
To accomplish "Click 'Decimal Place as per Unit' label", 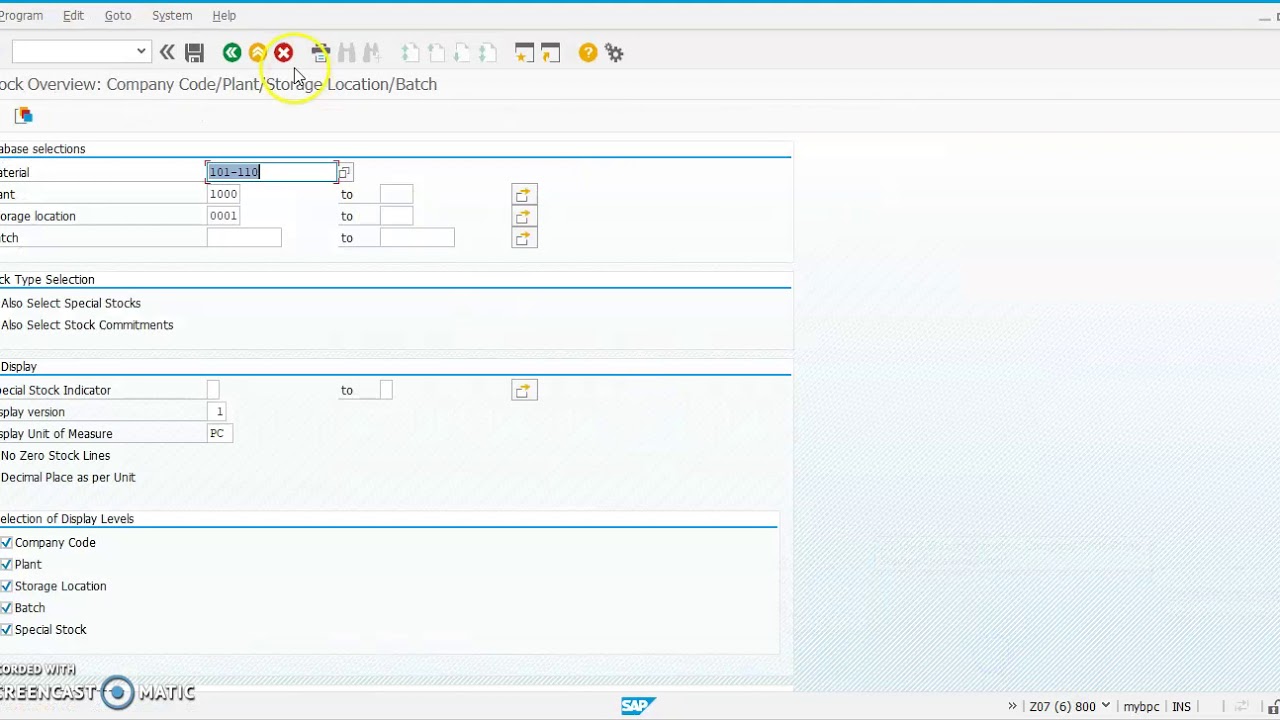I will [68, 477].
